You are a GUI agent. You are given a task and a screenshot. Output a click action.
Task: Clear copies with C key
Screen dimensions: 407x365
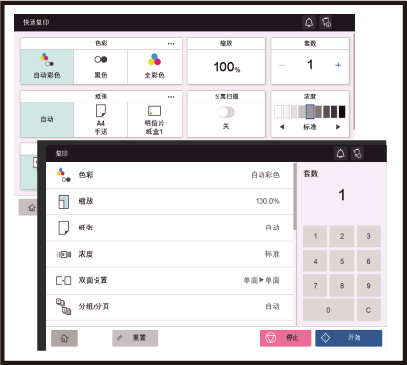(x=368, y=310)
